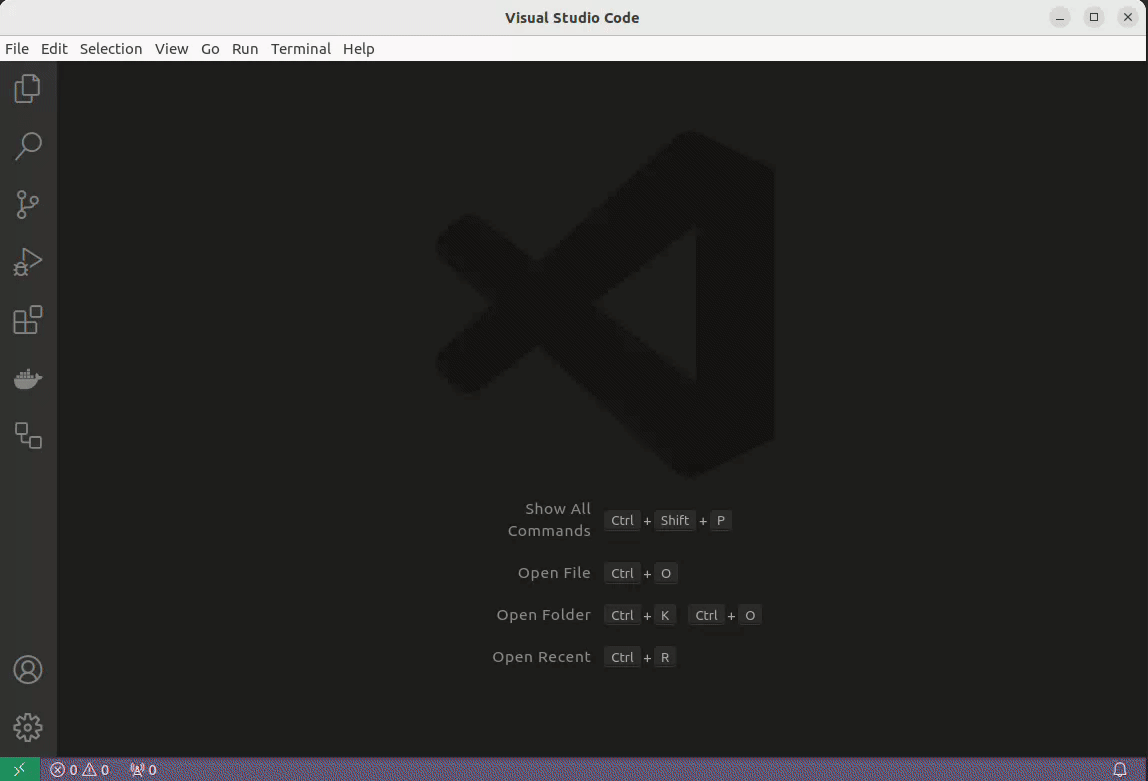Open the Source Control view icon

tap(28, 204)
